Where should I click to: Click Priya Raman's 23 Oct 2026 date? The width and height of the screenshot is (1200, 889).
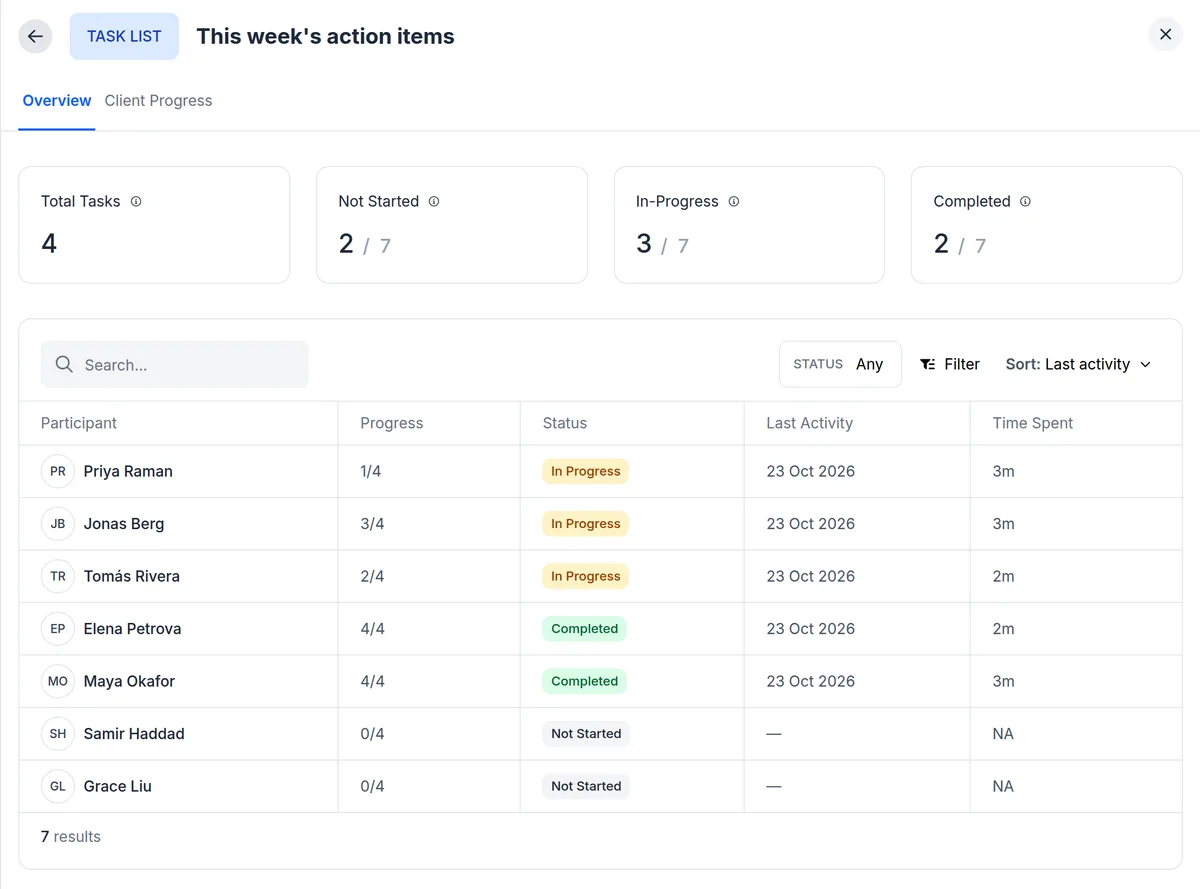click(x=811, y=471)
